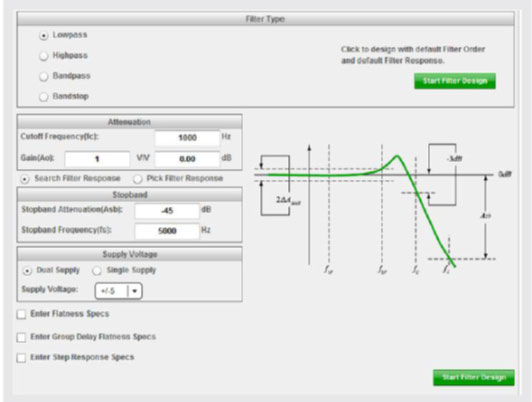This screenshot has height=402, width=532.
Task: Select Search Filter Response option
Action: 25,179
